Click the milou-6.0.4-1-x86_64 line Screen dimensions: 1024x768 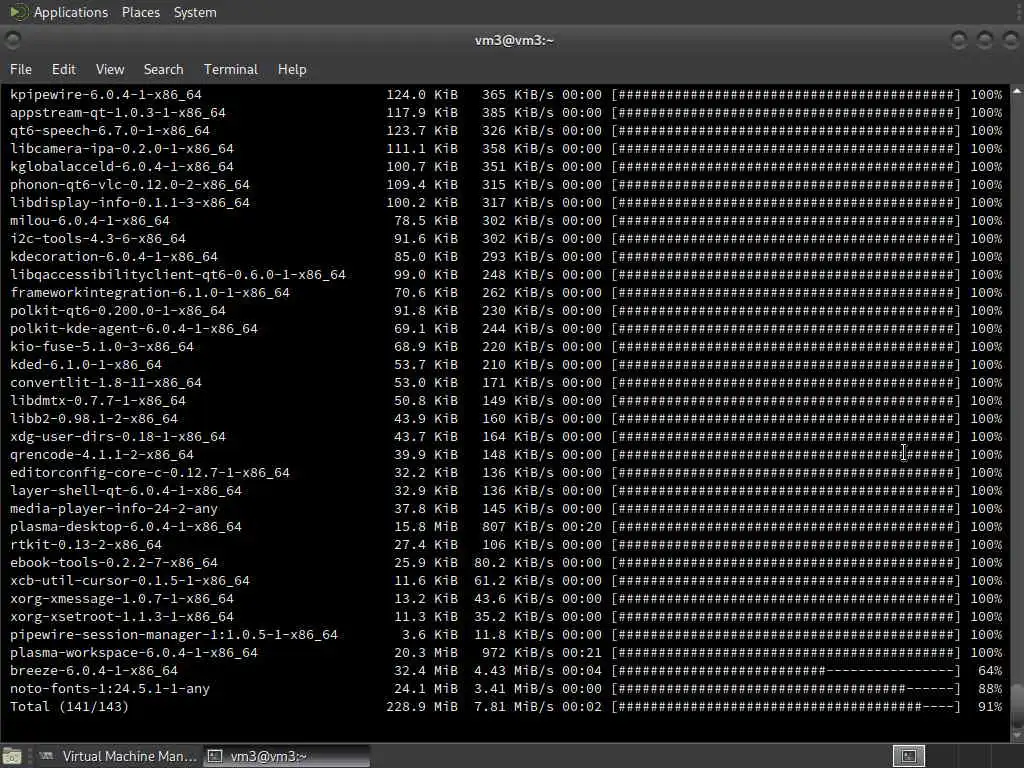(506, 221)
